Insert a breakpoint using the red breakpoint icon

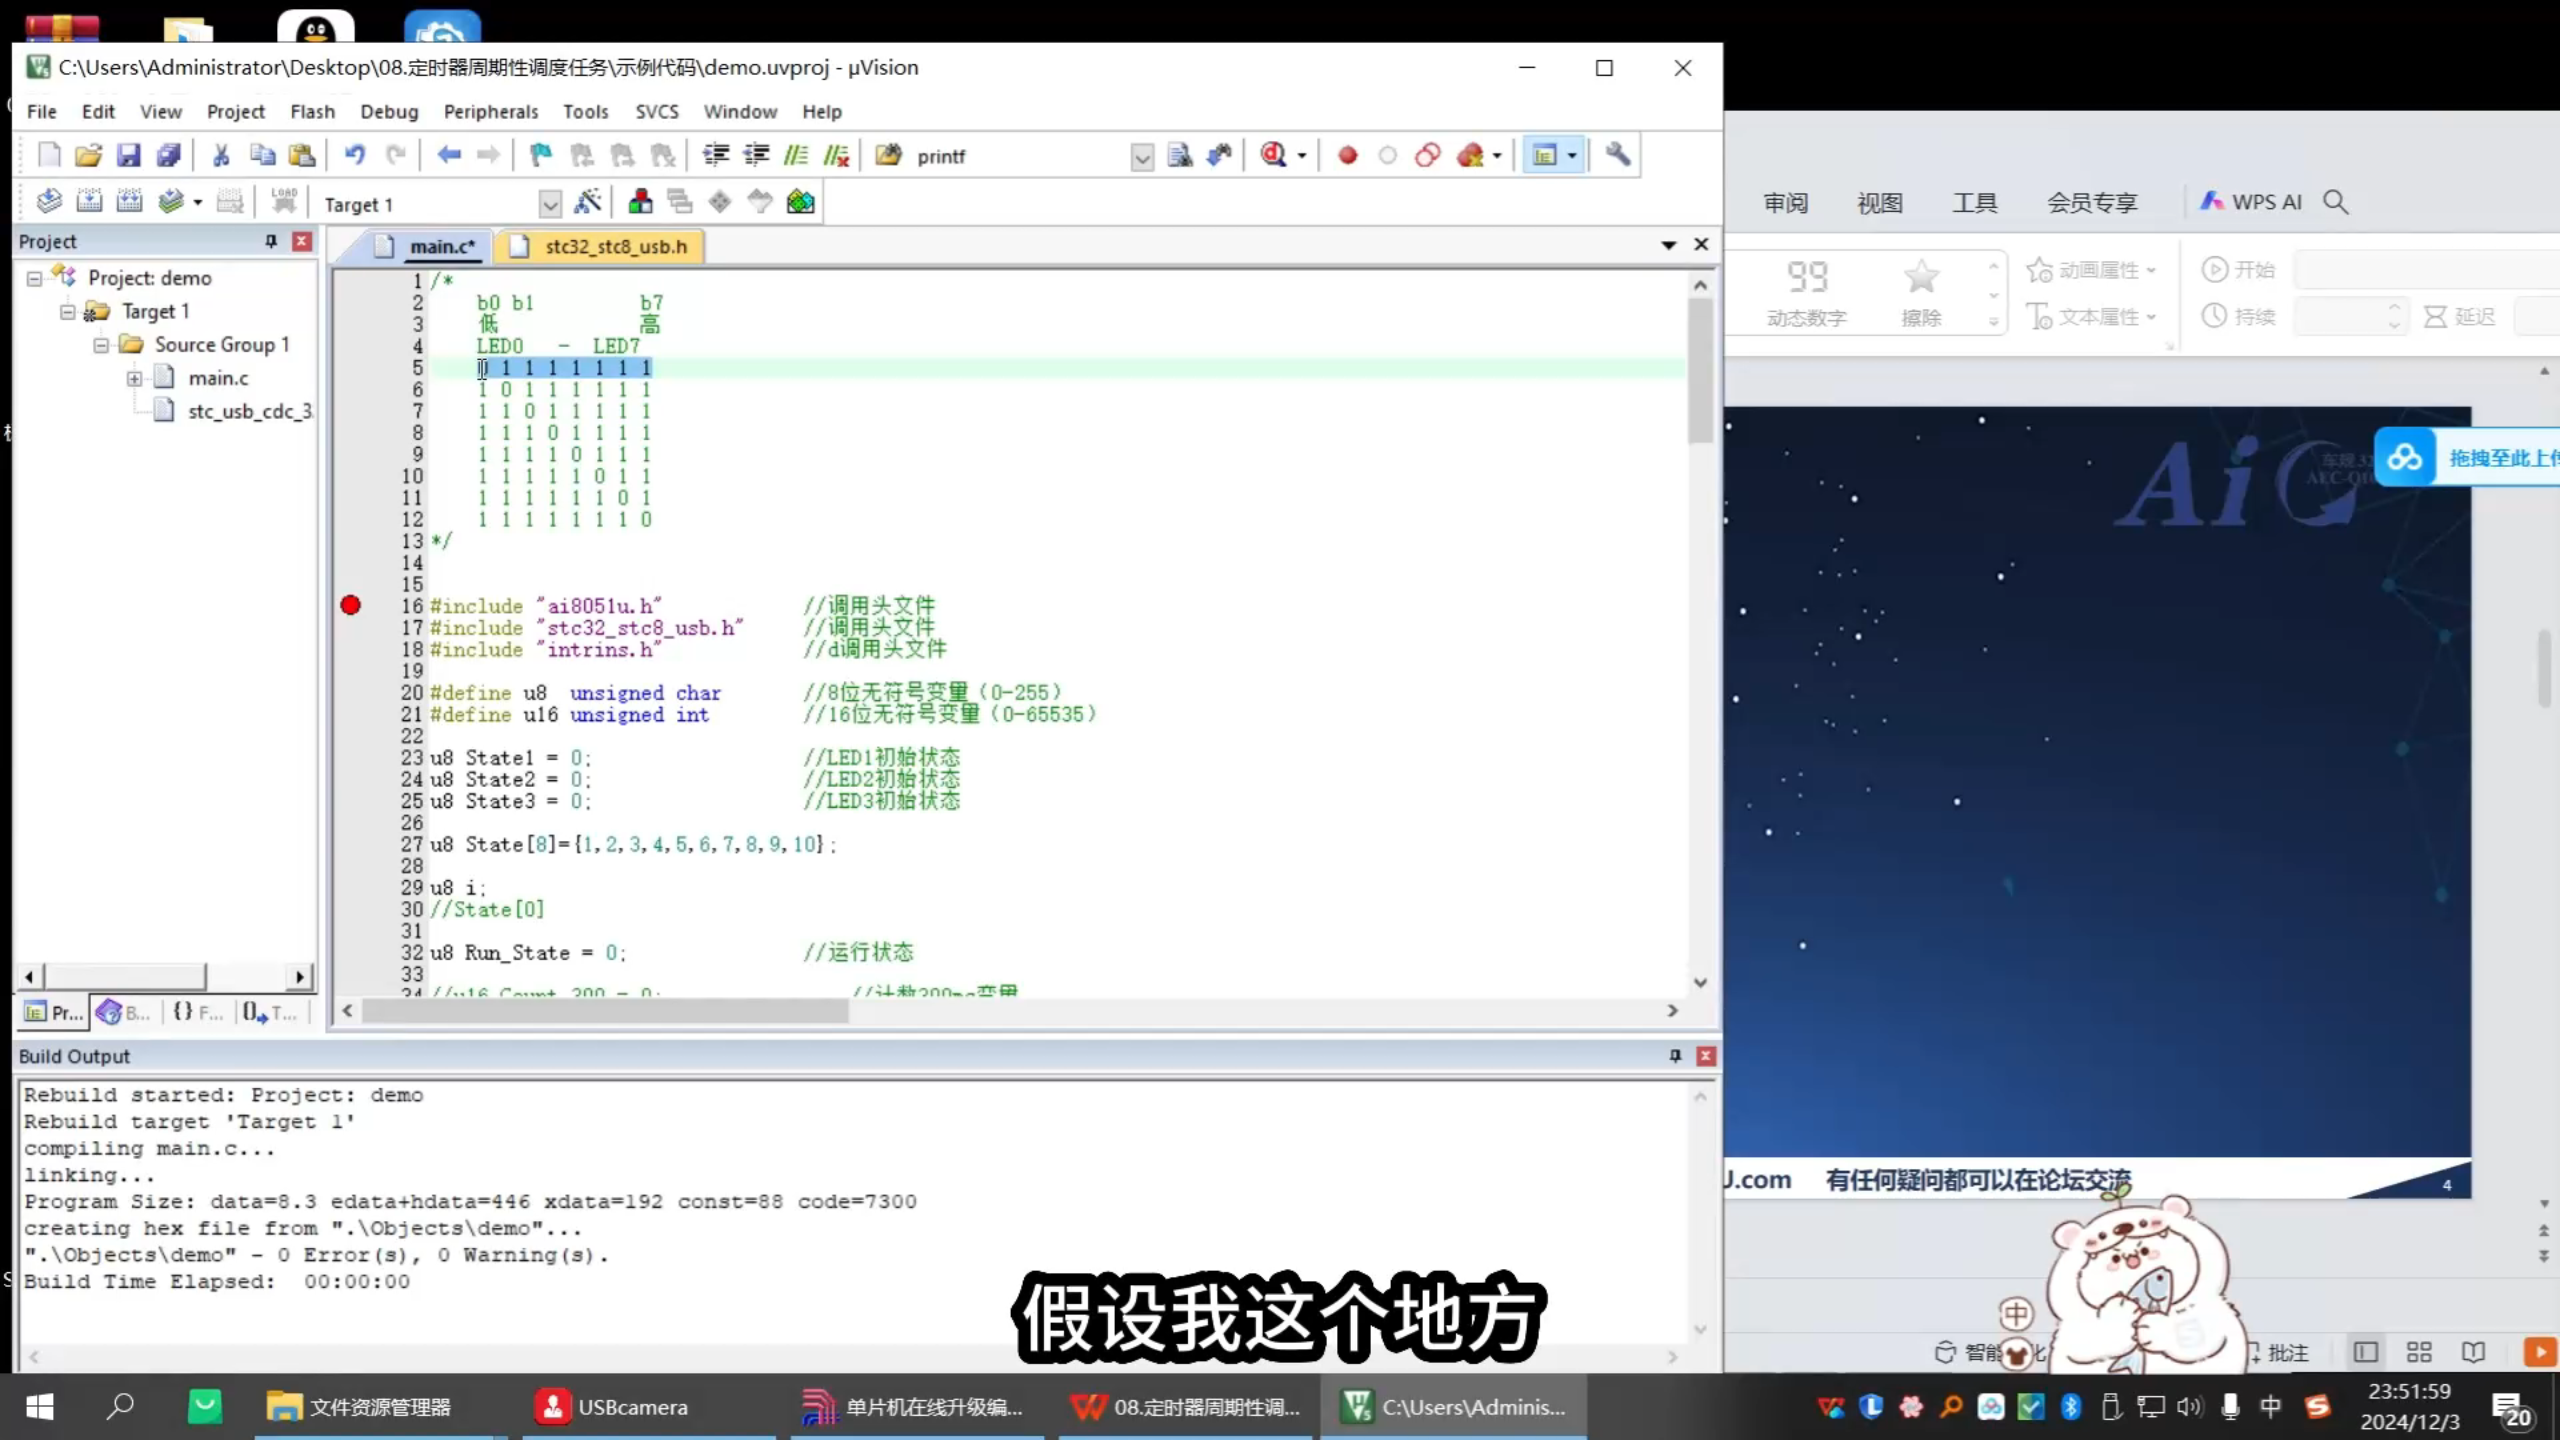click(x=1347, y=155)
